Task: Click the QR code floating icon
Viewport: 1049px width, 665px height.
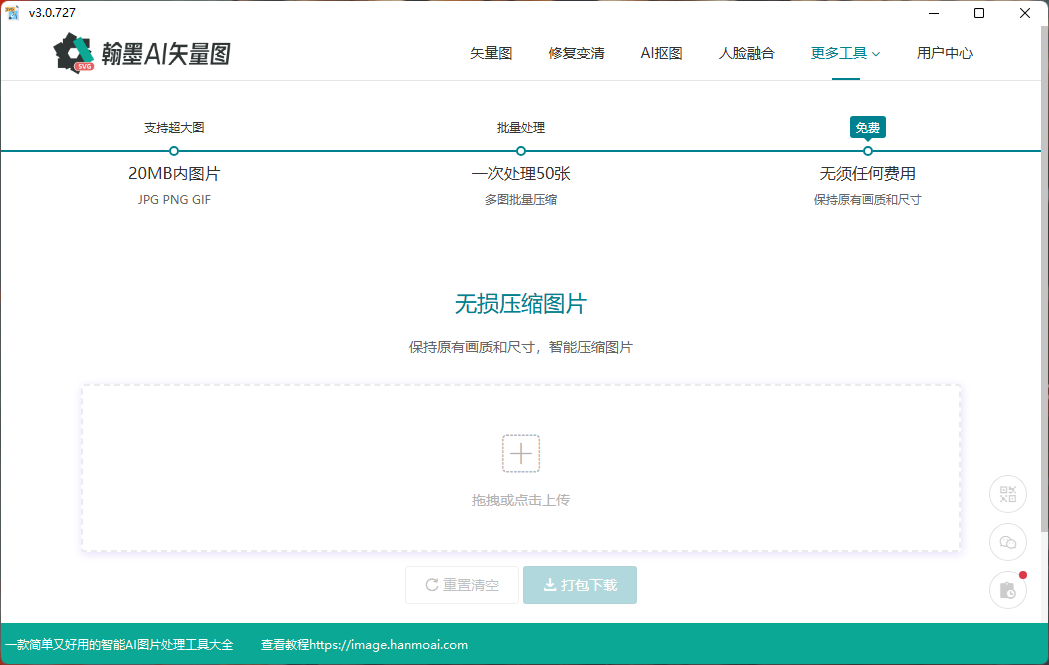Action: tap(1008, 494)
